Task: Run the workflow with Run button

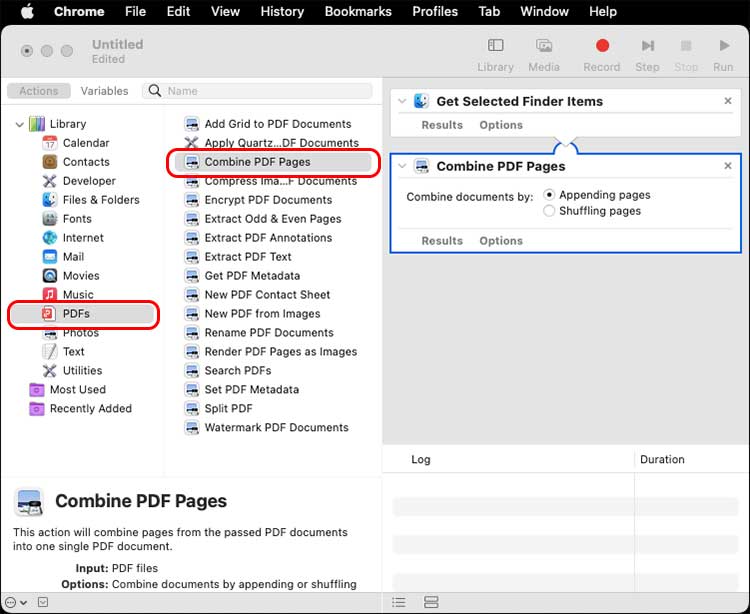Action: (723, 55)
